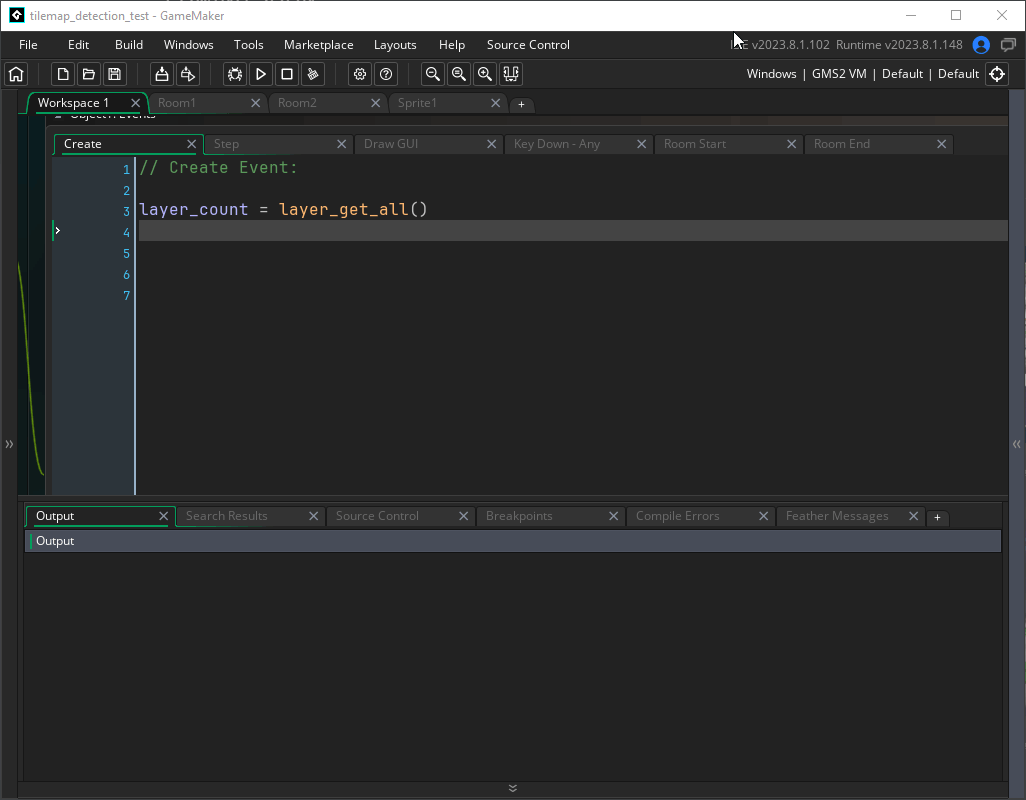Open the target platform picker icon
The image size is (1026, 800).
997,74
